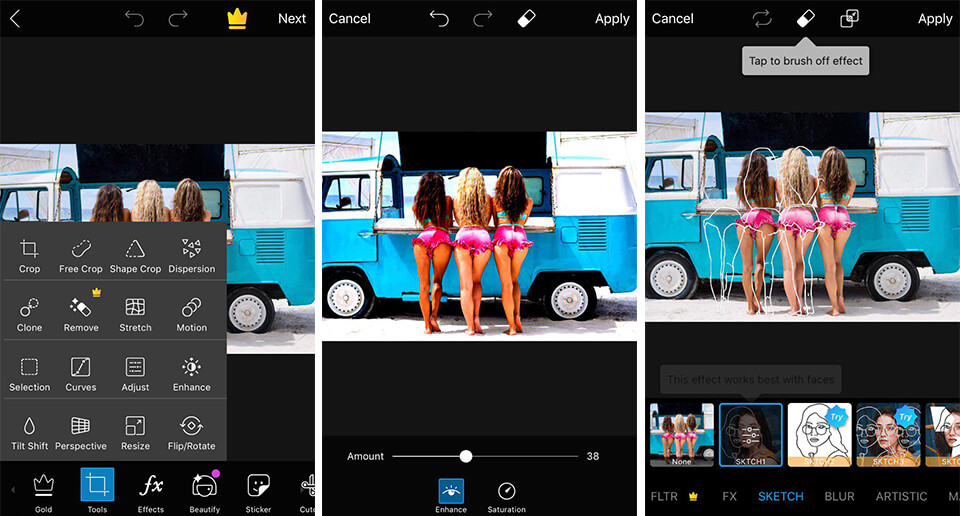
Task: Open the Curves tool
Action: tap(81, 374)
